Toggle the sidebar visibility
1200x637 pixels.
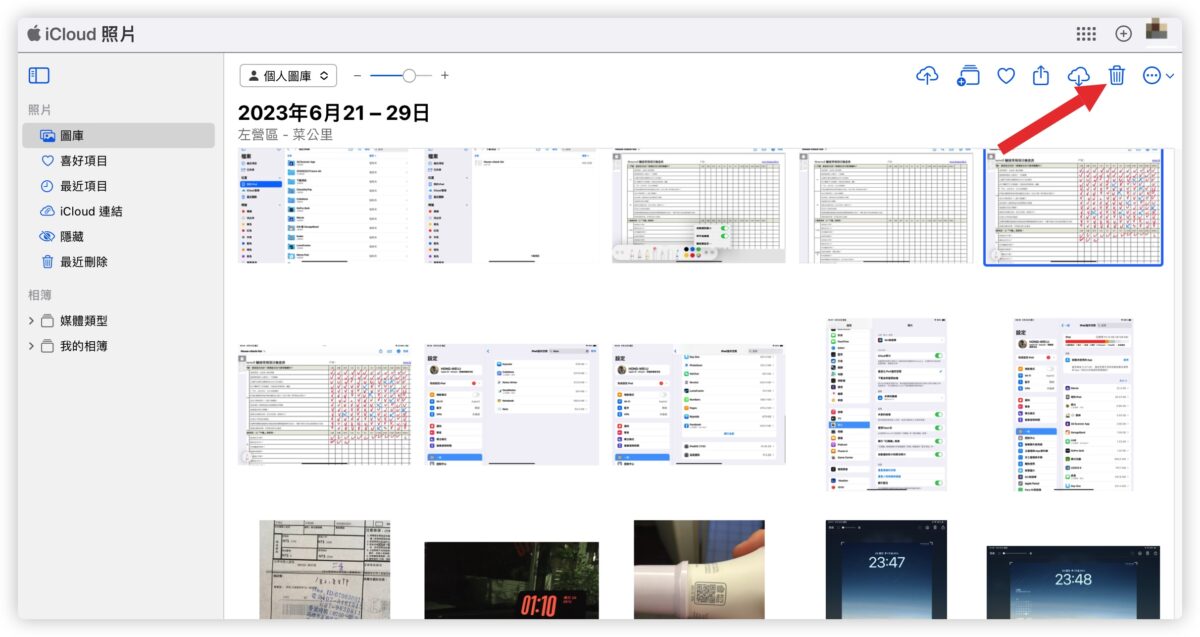click(x=39, y=76)
